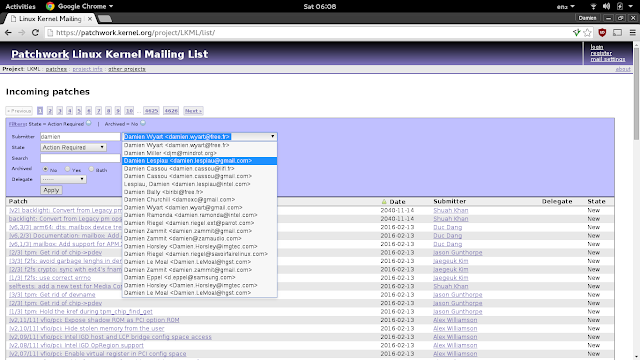Choose Damien Lespiau gmail.com from list

pyautogui.click(x=200, y=161)
